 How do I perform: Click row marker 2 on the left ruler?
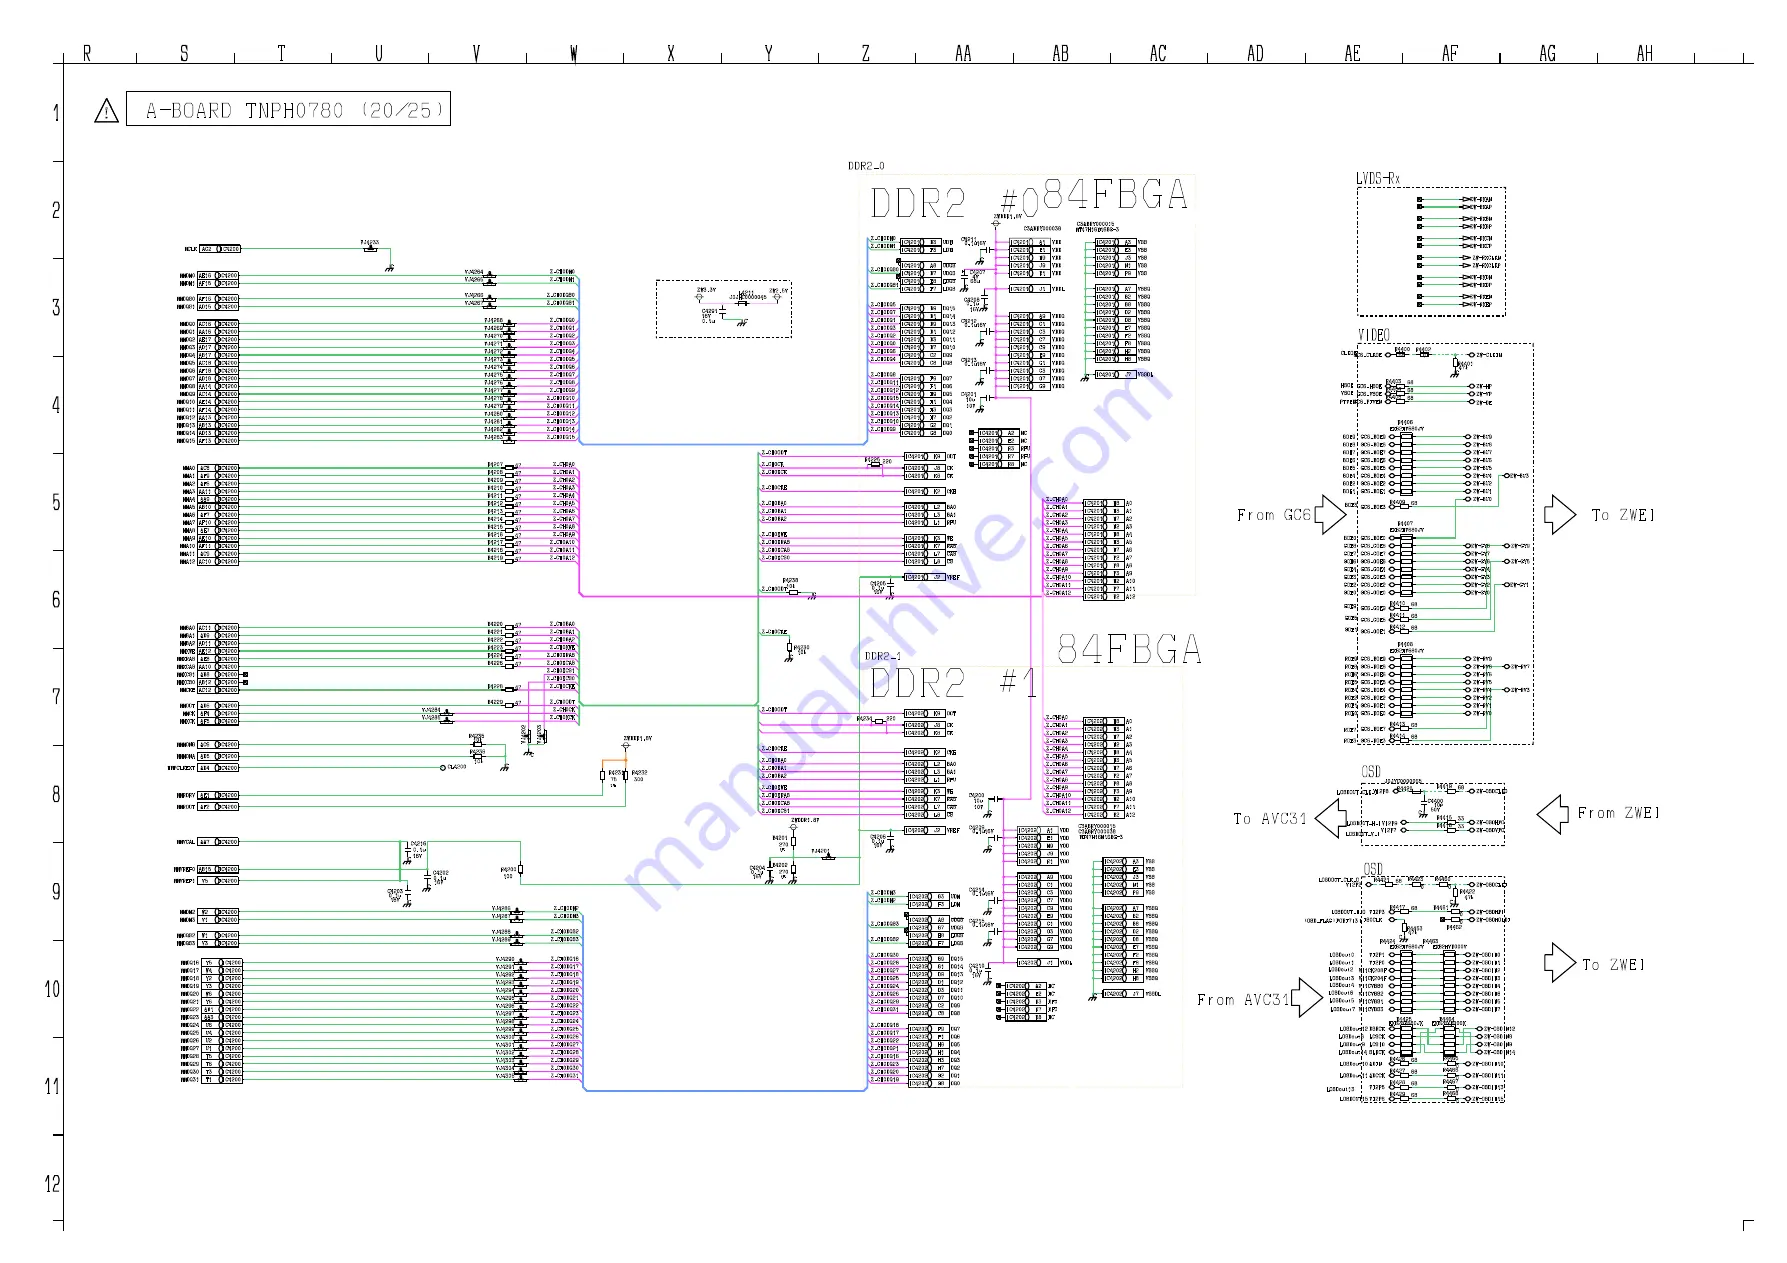56,210
